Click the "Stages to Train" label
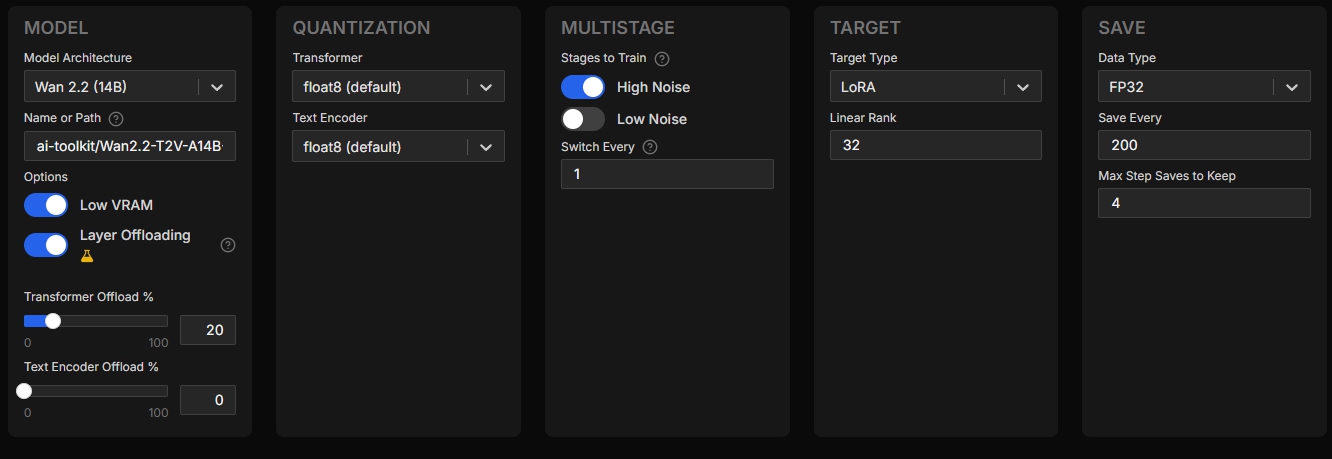This screenshot has width=1332, height=459. click(604, 58)
